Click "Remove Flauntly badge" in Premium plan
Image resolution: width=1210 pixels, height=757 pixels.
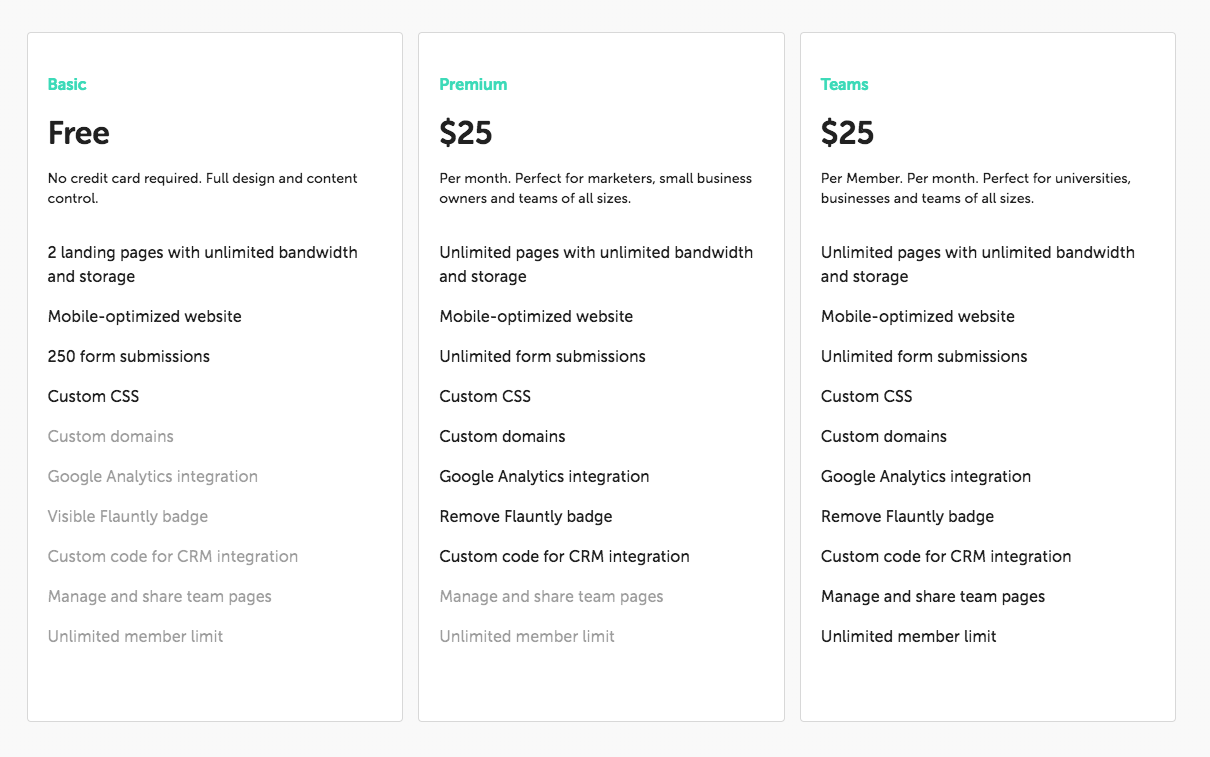[526, 517]
